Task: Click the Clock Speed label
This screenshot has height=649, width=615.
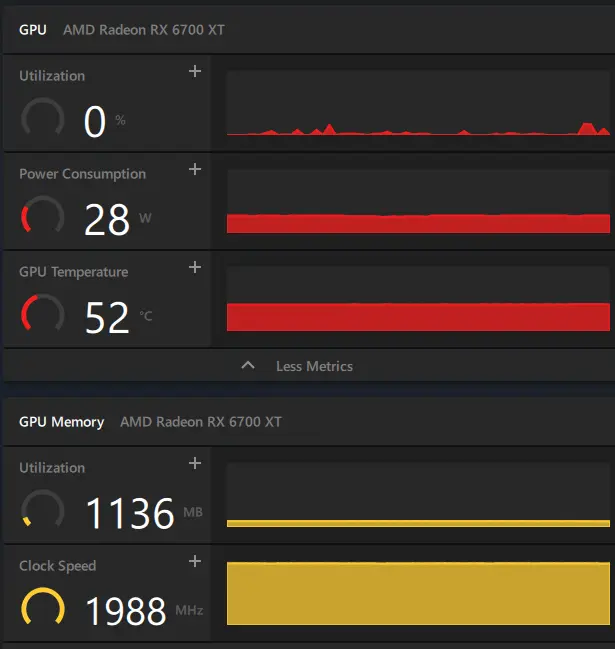Action: [x=58, y=566]
